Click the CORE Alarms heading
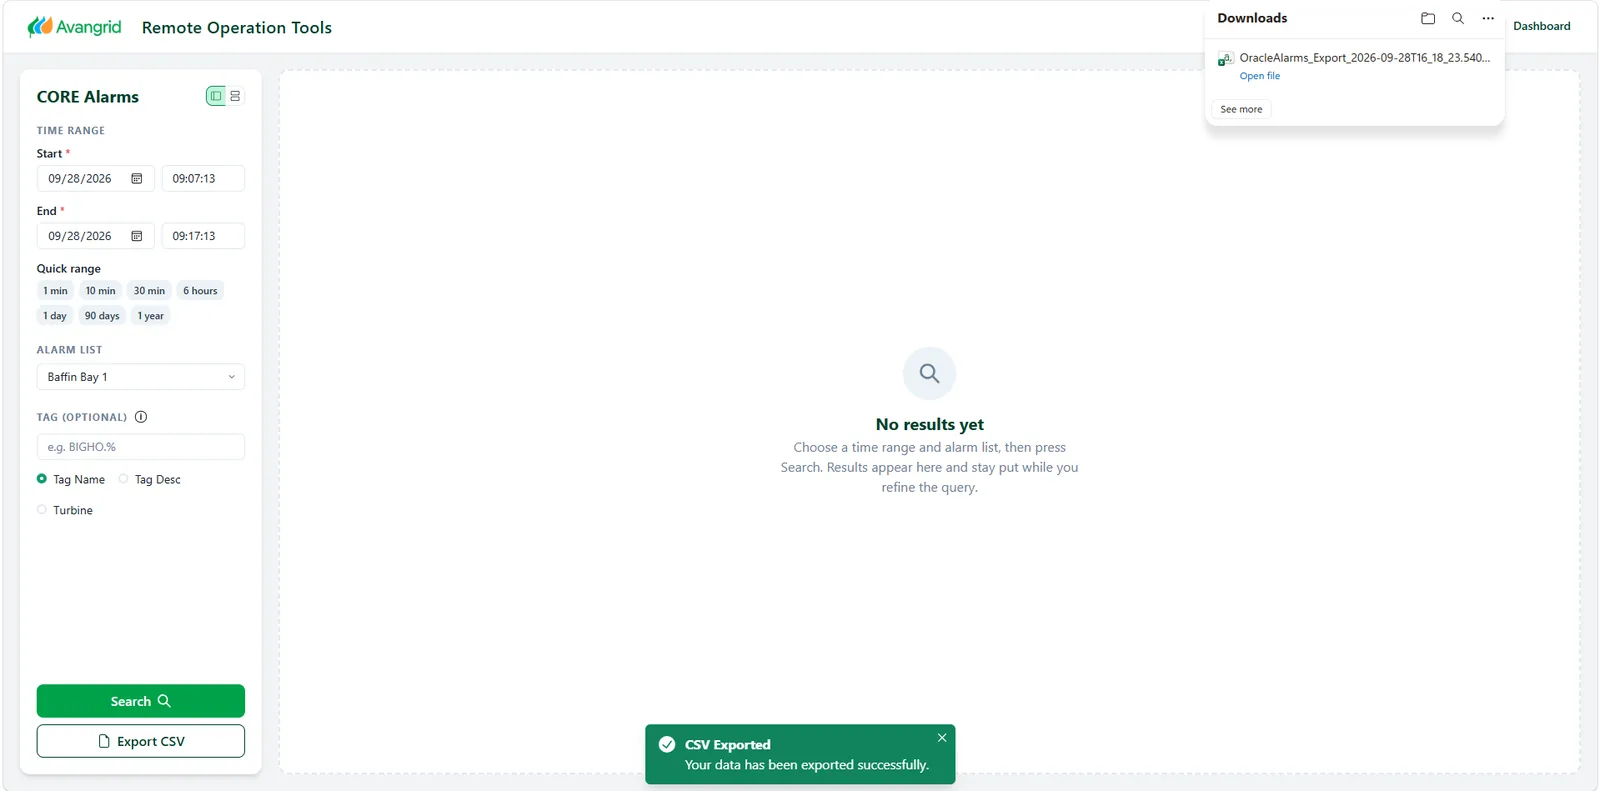The image size is (1600, 791). tap(88, 97)
